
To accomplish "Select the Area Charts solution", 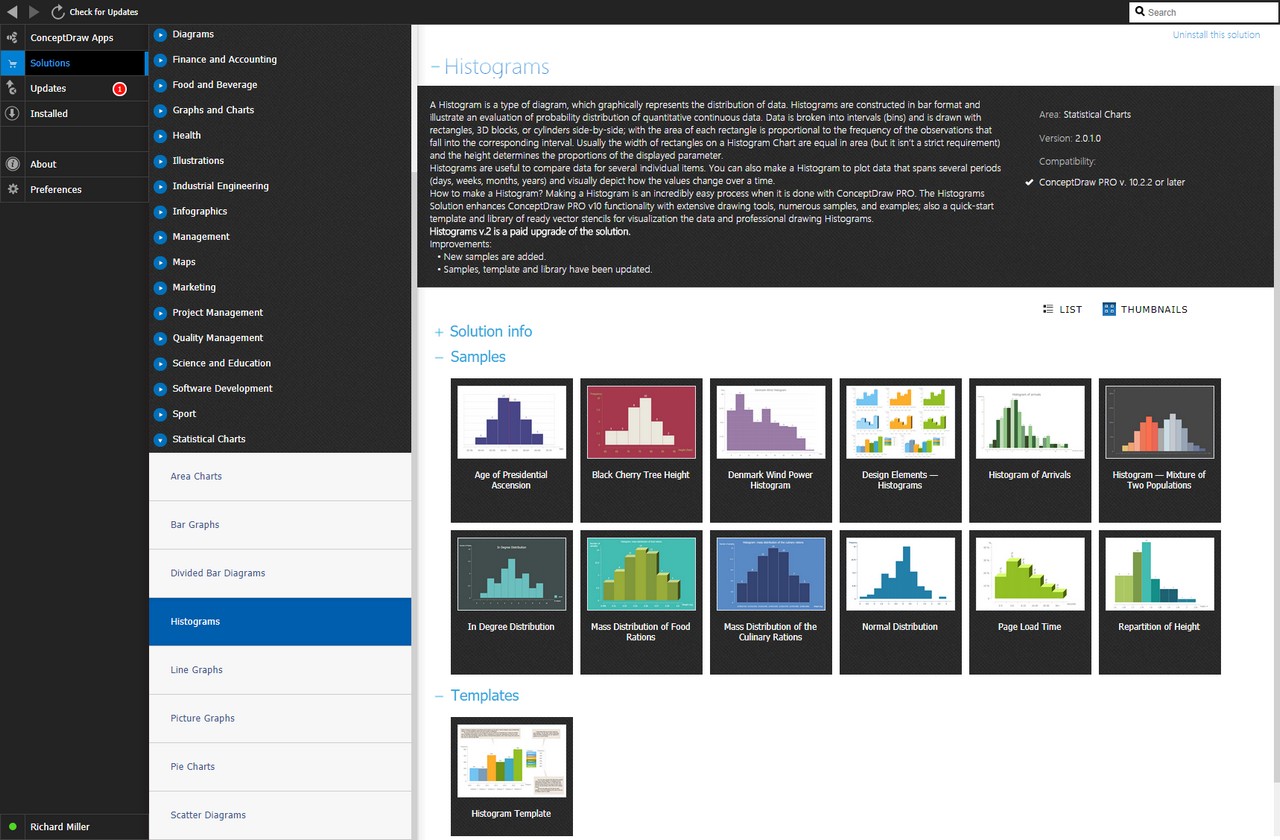I will pos(280,477).
